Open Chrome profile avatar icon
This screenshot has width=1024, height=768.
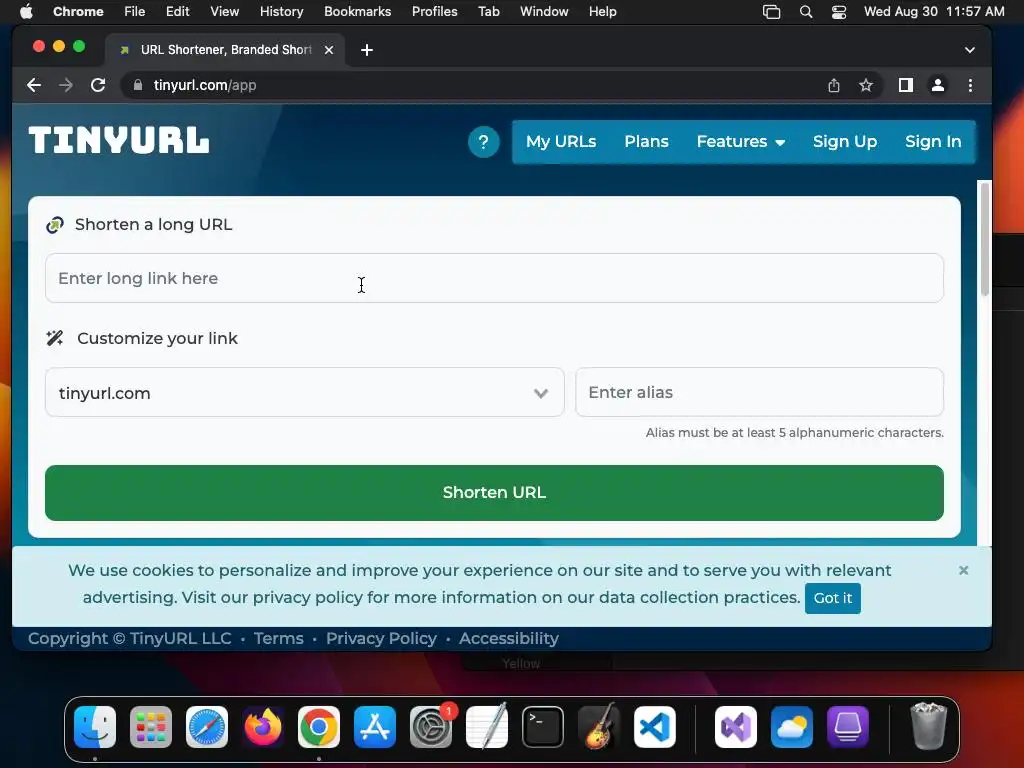(938, 85)
